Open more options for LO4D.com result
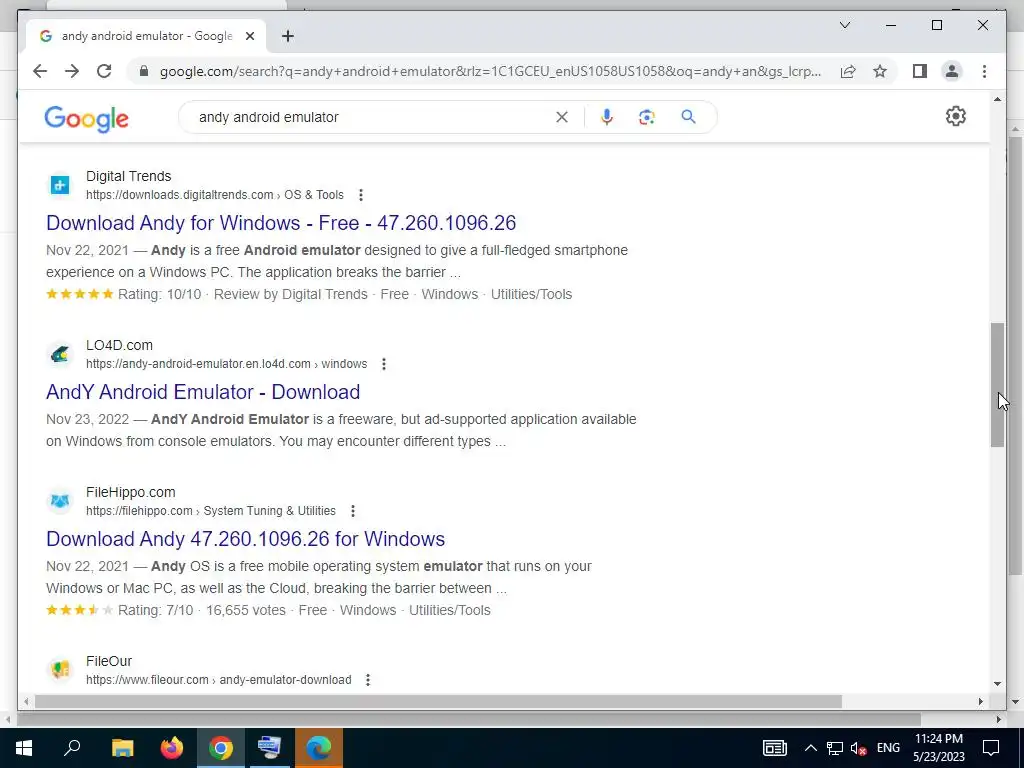 tap(384, 364)
